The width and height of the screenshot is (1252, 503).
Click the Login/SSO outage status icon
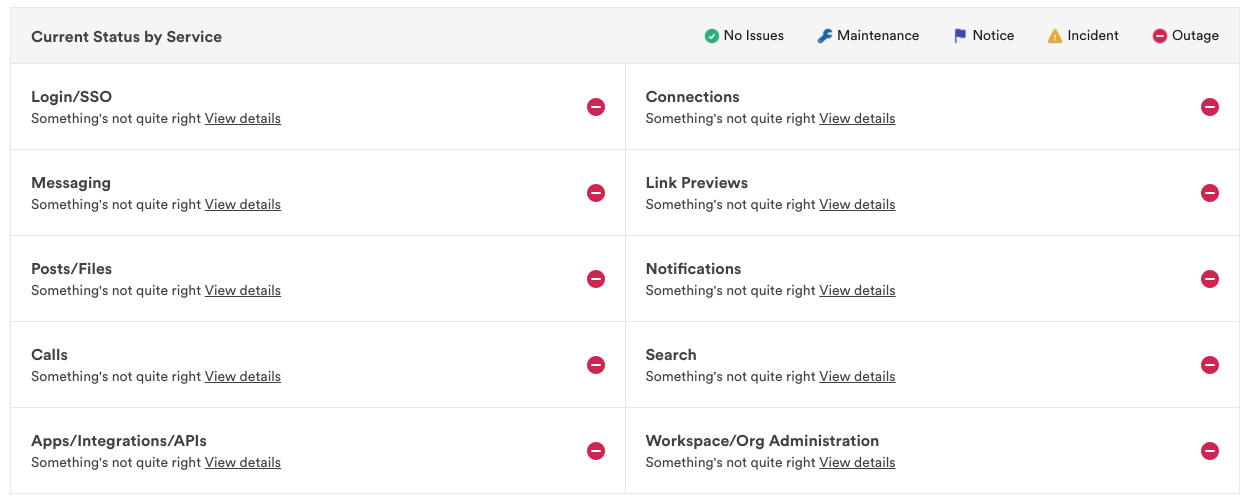[596, 107]
